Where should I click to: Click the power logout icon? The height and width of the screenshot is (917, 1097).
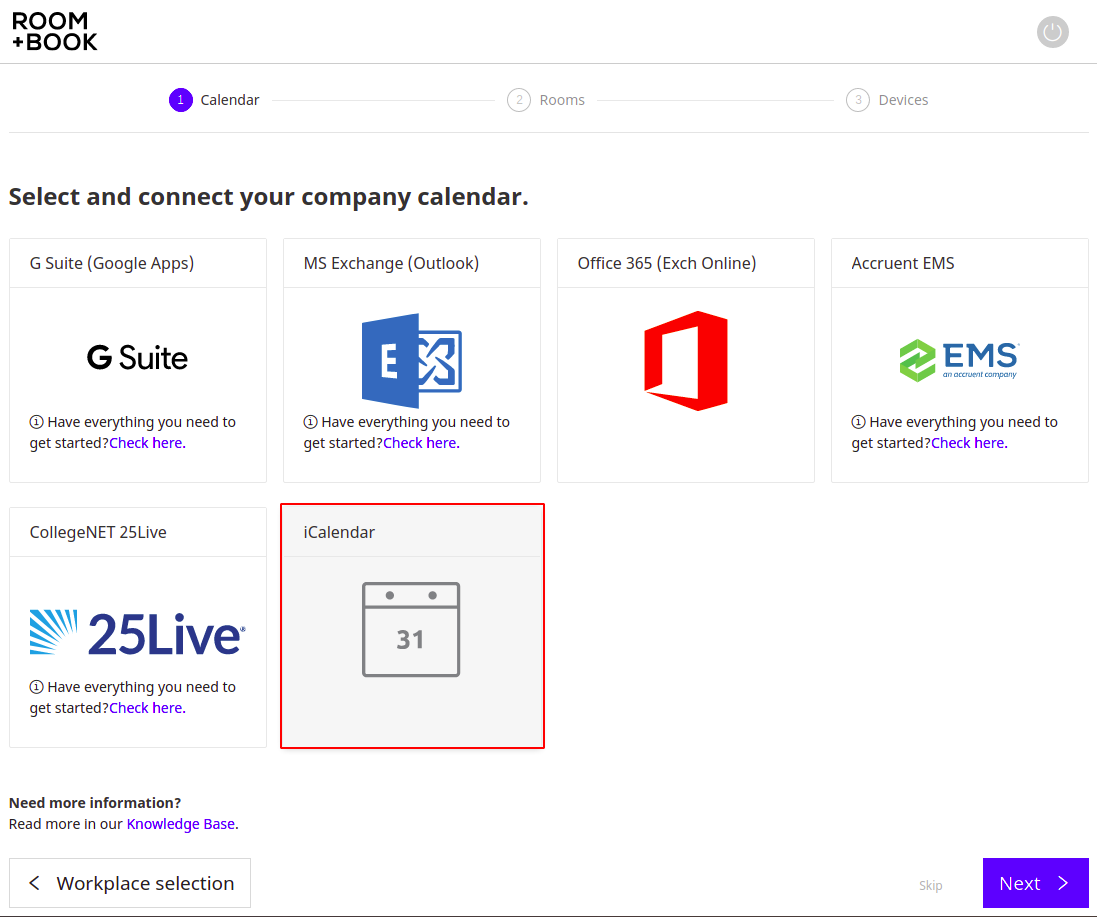click(1052, 32)
